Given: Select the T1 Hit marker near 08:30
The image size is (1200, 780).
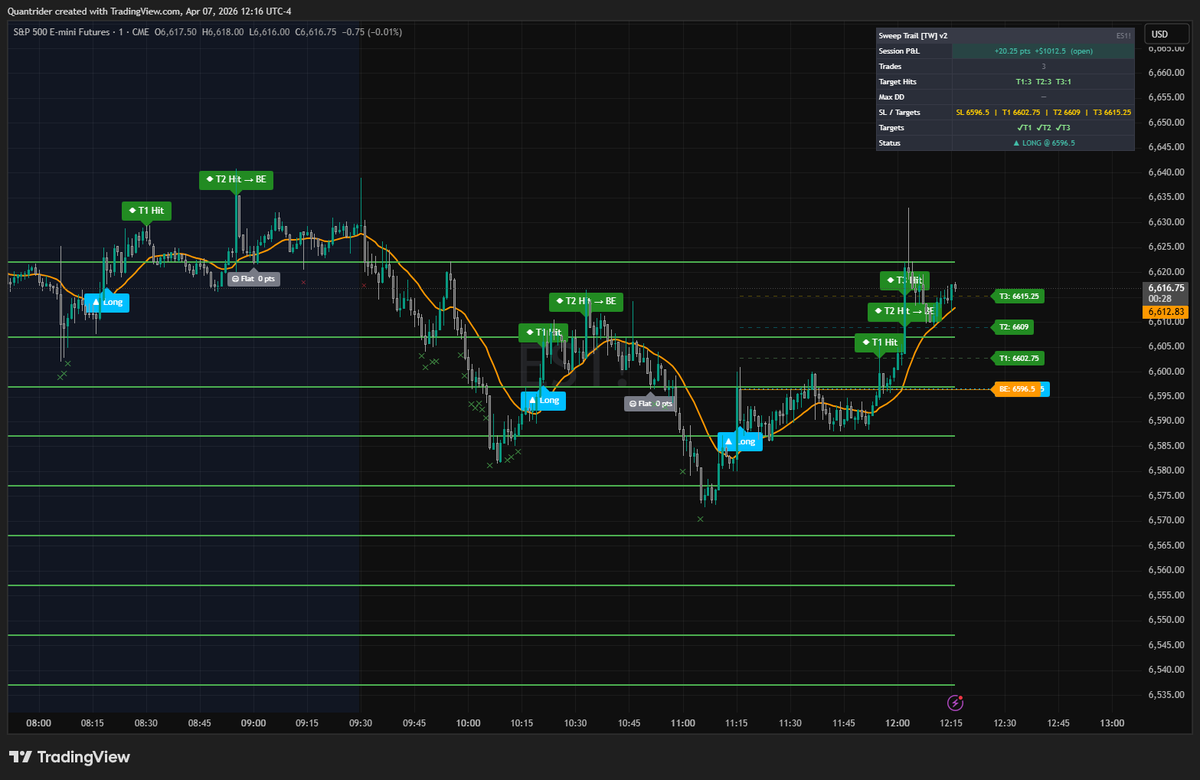Looking at the screenshot, I should click(x=147, y=211).
